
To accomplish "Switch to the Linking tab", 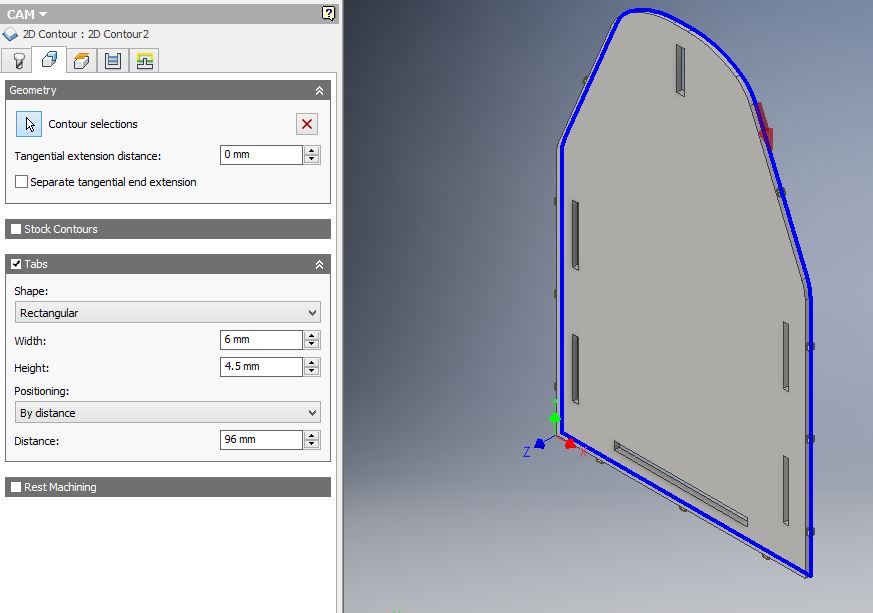I will [144, 60].
